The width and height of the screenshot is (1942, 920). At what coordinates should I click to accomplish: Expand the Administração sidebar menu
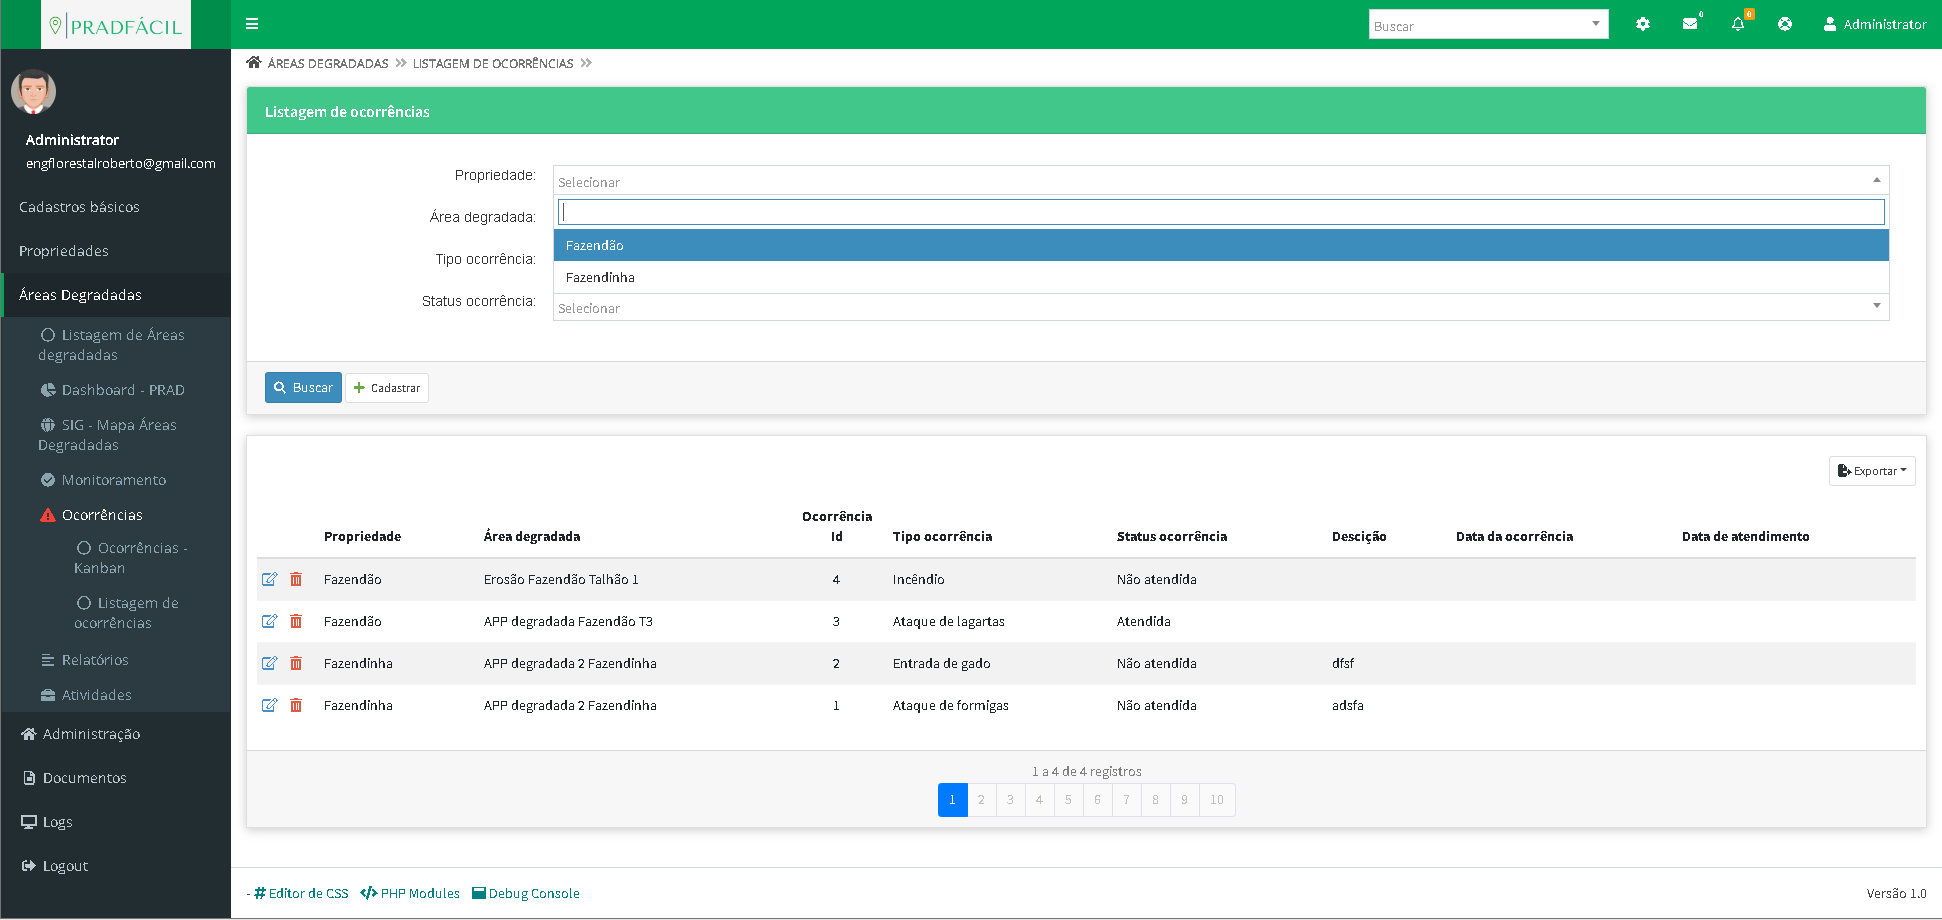(91, 734)
